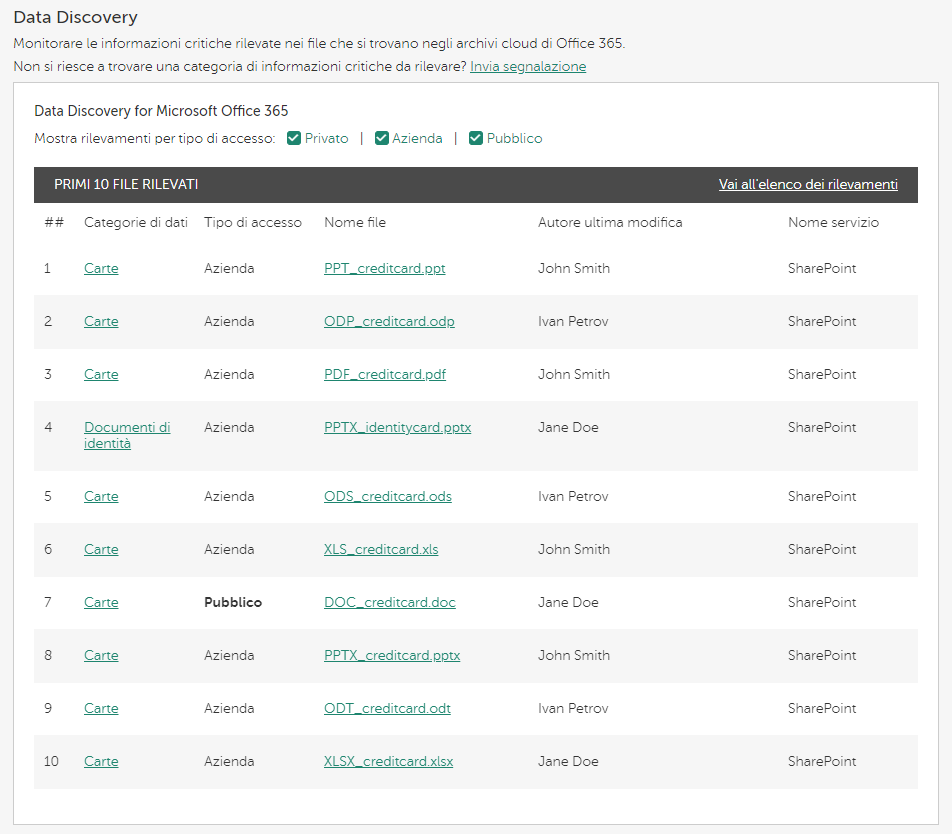Click Carte category in row 1
The height and width of the screenshot is (834, 952).
coord(101,269)
